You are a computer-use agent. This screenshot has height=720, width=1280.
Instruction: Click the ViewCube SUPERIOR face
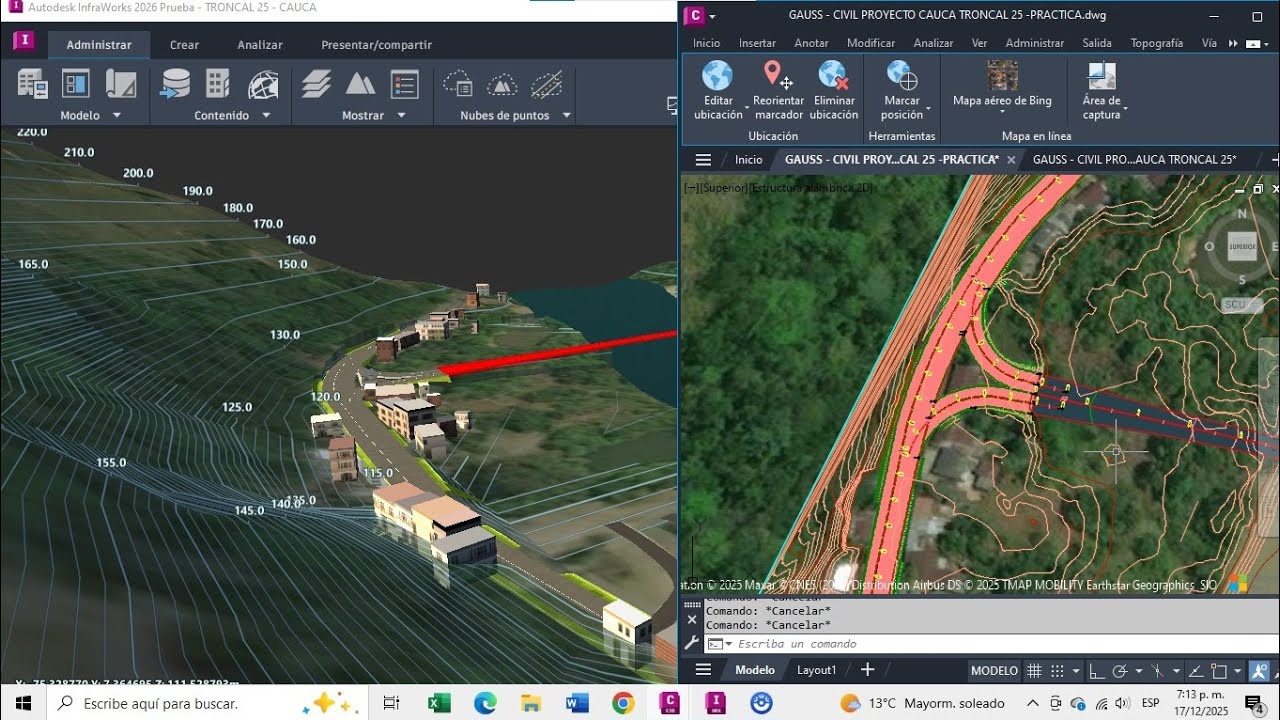(x=1242, y=246)
